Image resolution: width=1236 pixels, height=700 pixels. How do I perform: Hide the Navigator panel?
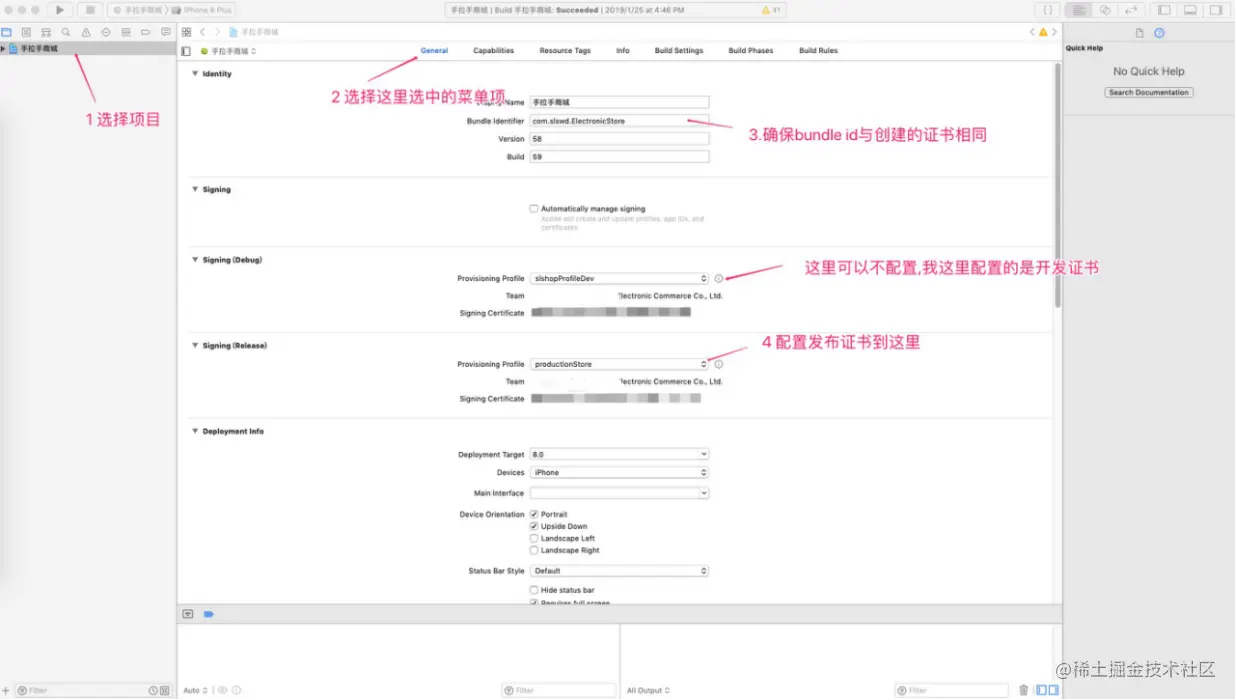(1164, 9)
